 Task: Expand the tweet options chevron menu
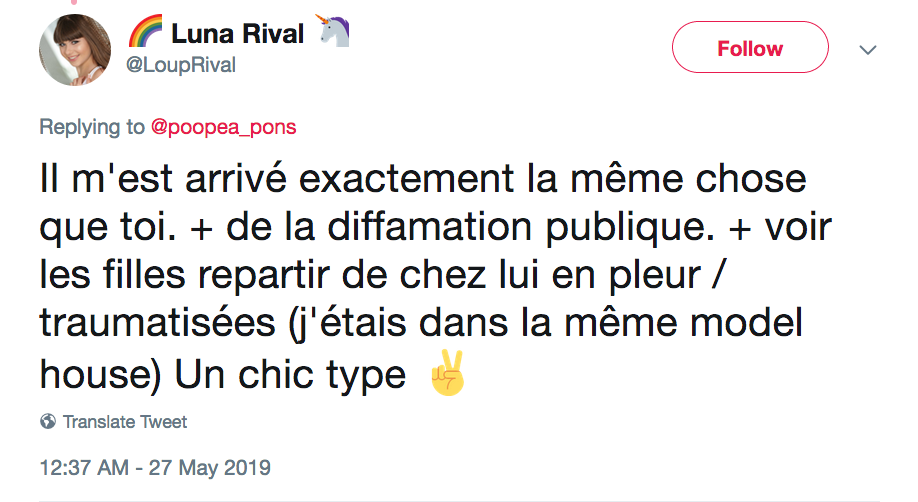click(x=868, y=49)
